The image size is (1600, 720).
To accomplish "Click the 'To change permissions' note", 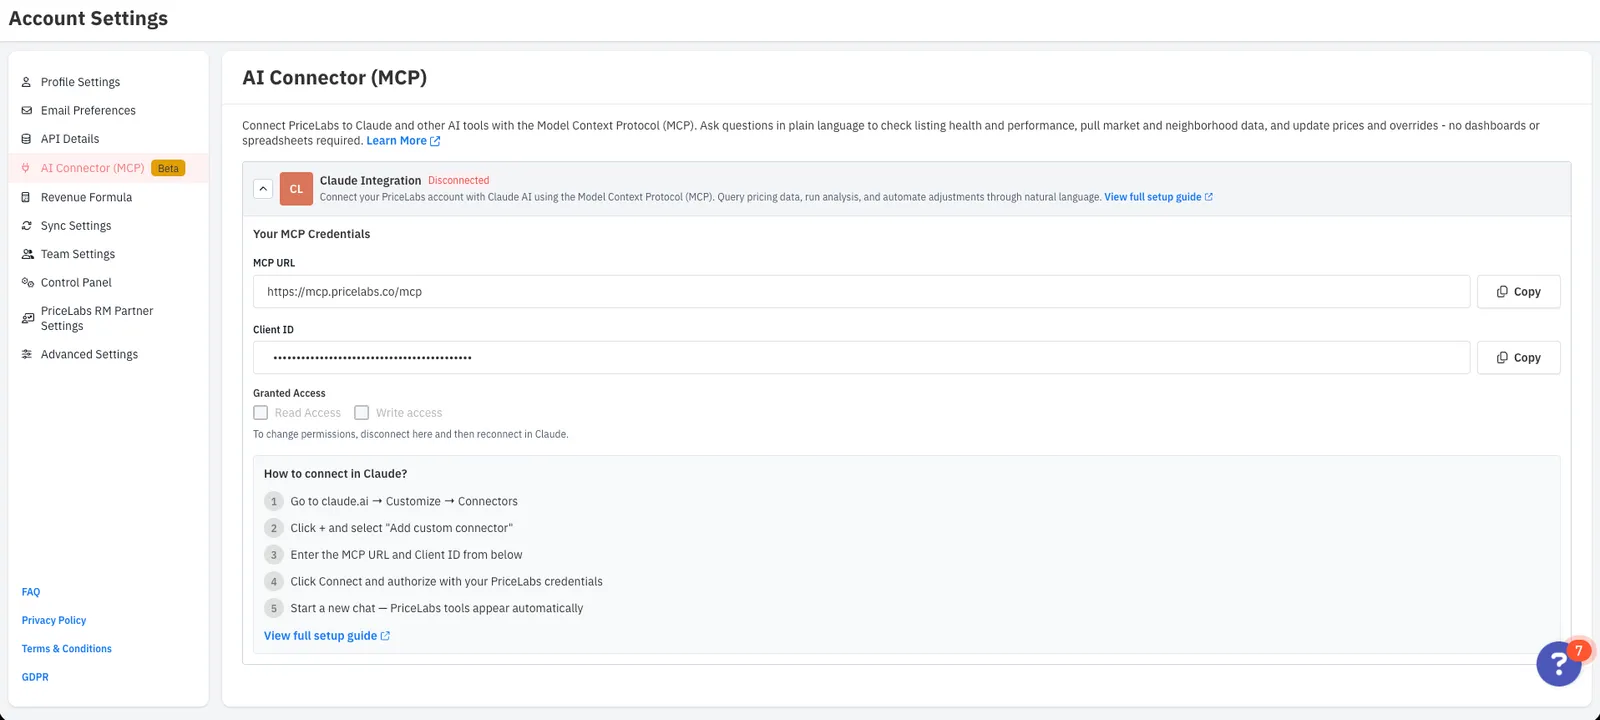I will (x=410, y=435).
